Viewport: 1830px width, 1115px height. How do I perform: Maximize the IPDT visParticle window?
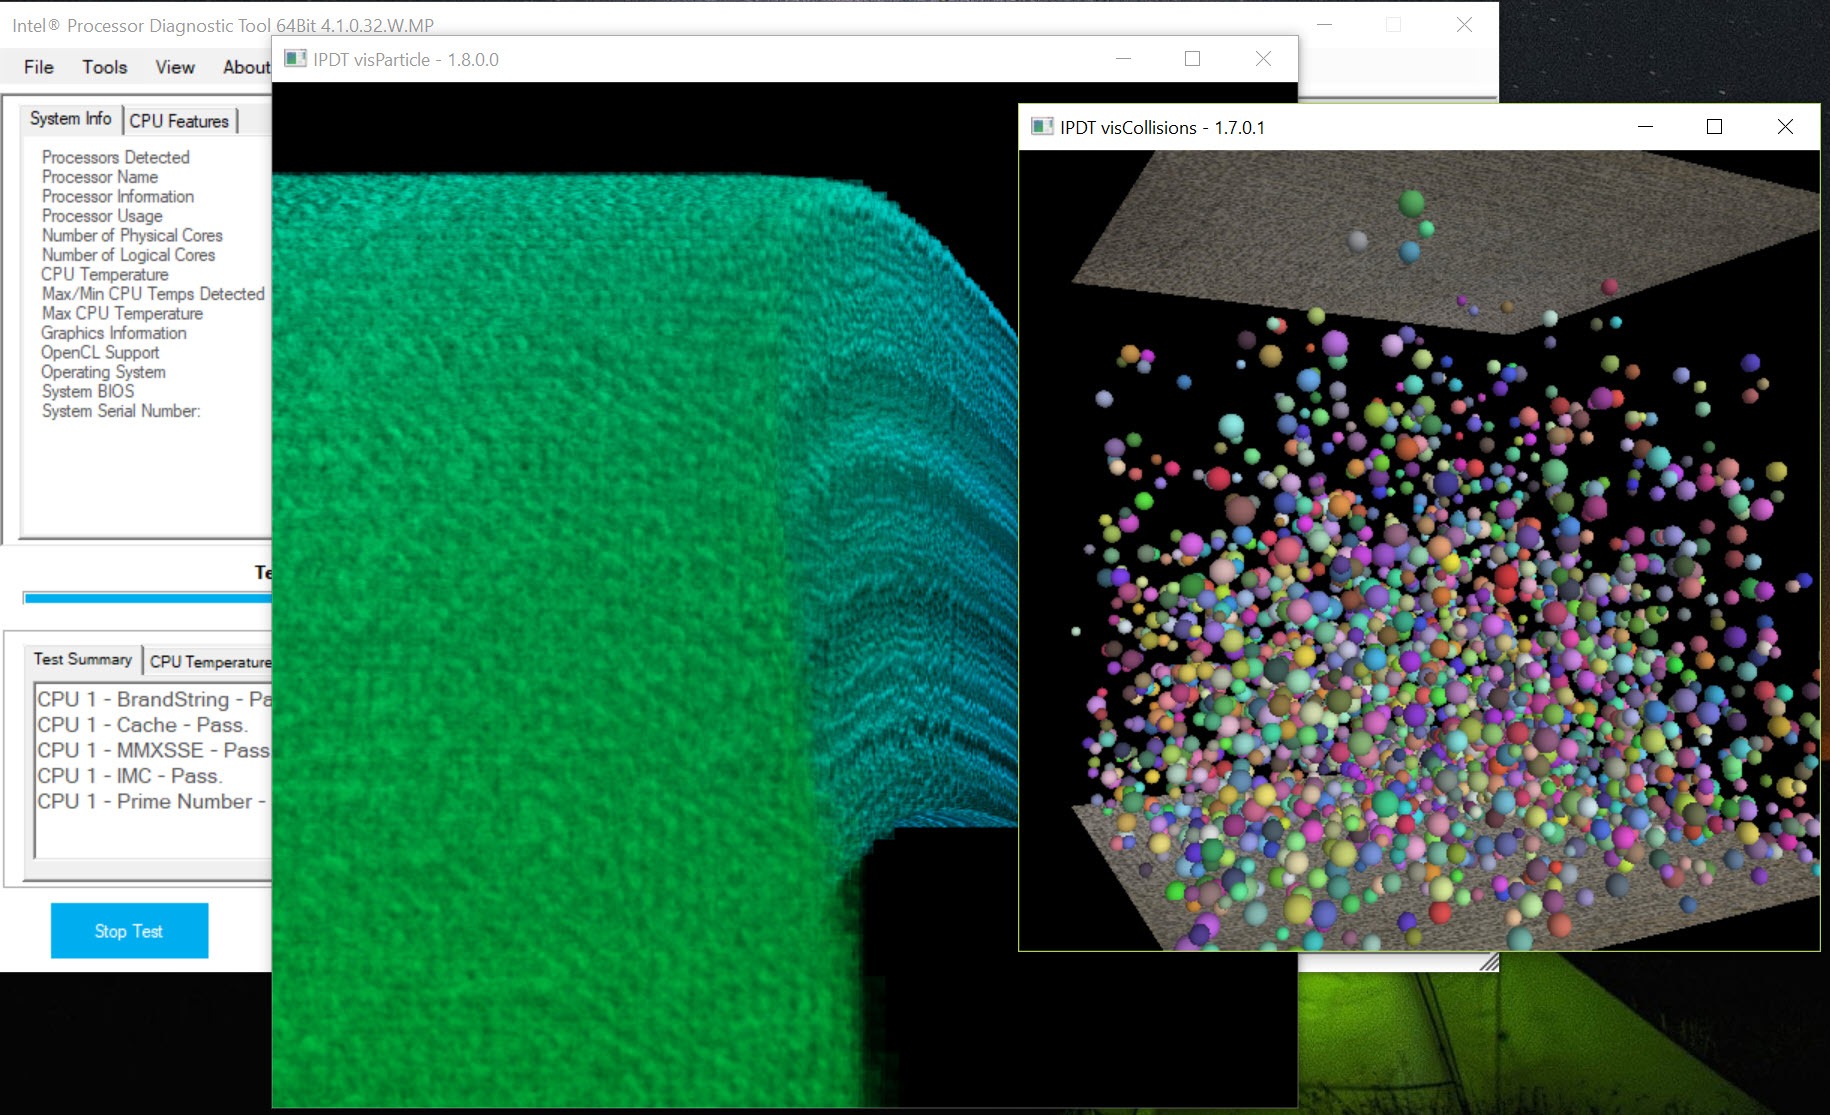[1192, 59]
